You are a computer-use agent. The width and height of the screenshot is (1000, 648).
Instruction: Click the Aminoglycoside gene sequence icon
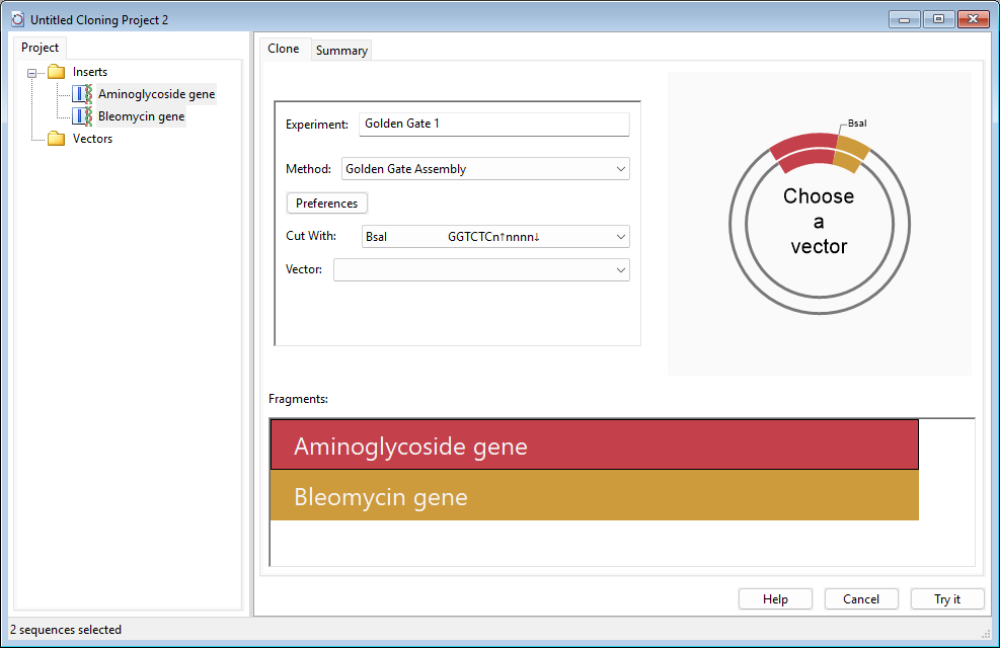(x=82, y=94)
